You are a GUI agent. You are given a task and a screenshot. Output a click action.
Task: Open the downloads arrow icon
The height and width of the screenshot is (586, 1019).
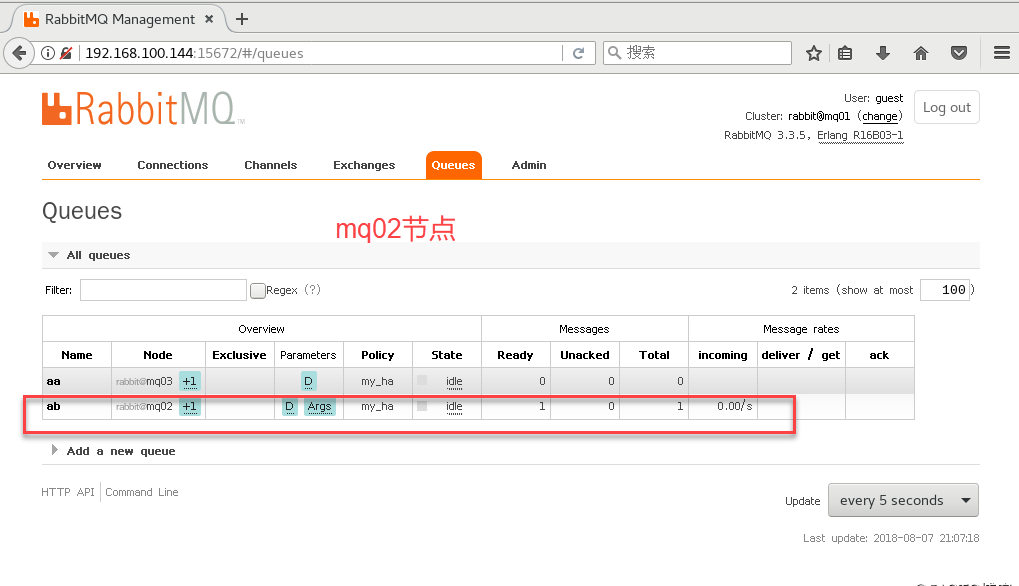point(883,53)
